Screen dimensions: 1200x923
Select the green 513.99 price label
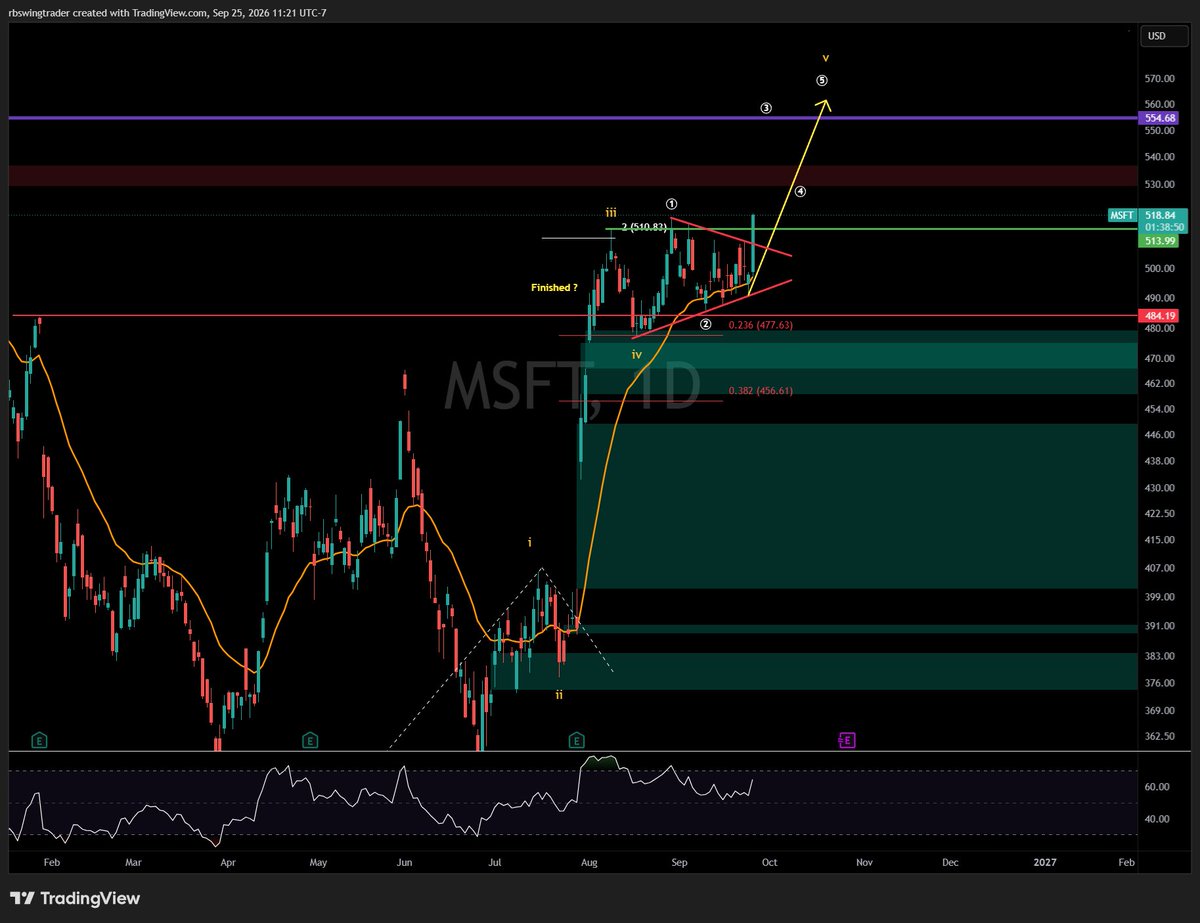tap(1158, 240)
